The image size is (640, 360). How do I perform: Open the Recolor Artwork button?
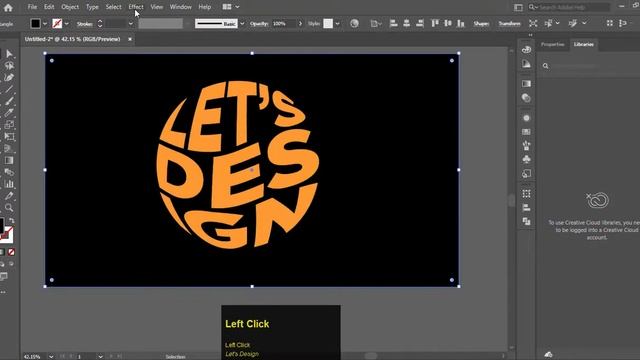354,24
